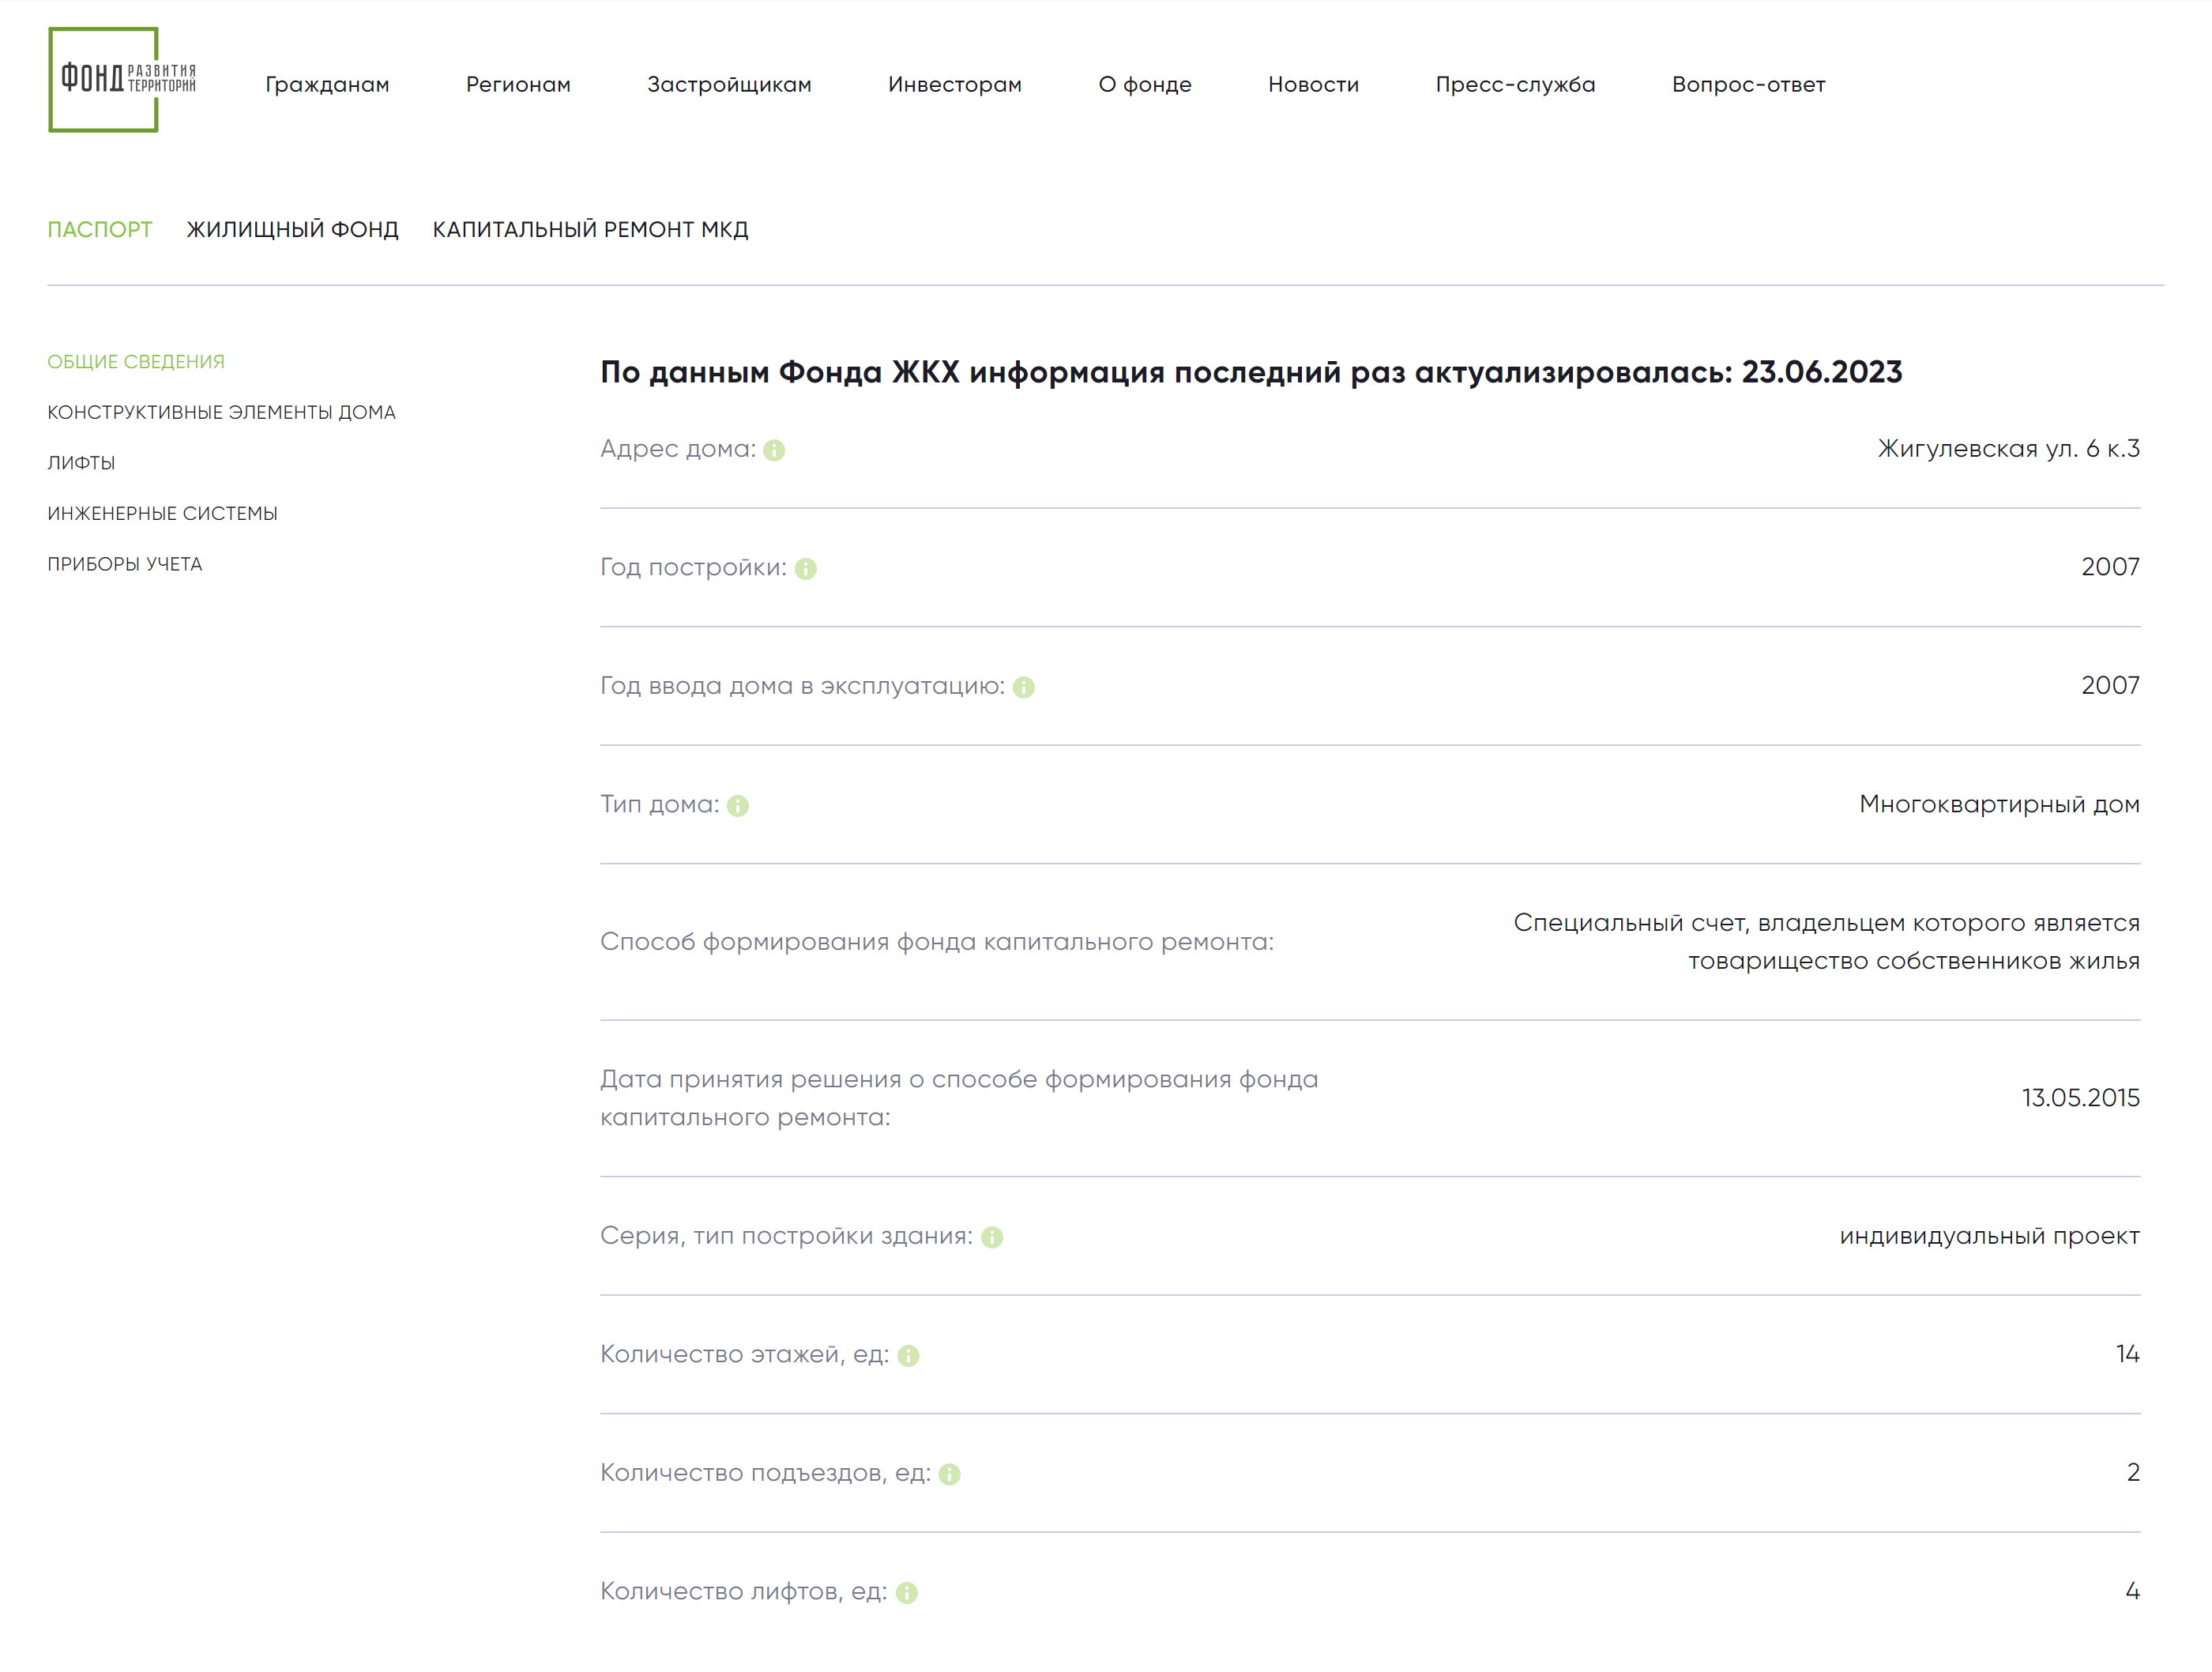Select ОБЩИЕ СВЕДЕНИЯ in the sidebar
This screenshot has width=2212, height=1672.
tap(136, 362)
